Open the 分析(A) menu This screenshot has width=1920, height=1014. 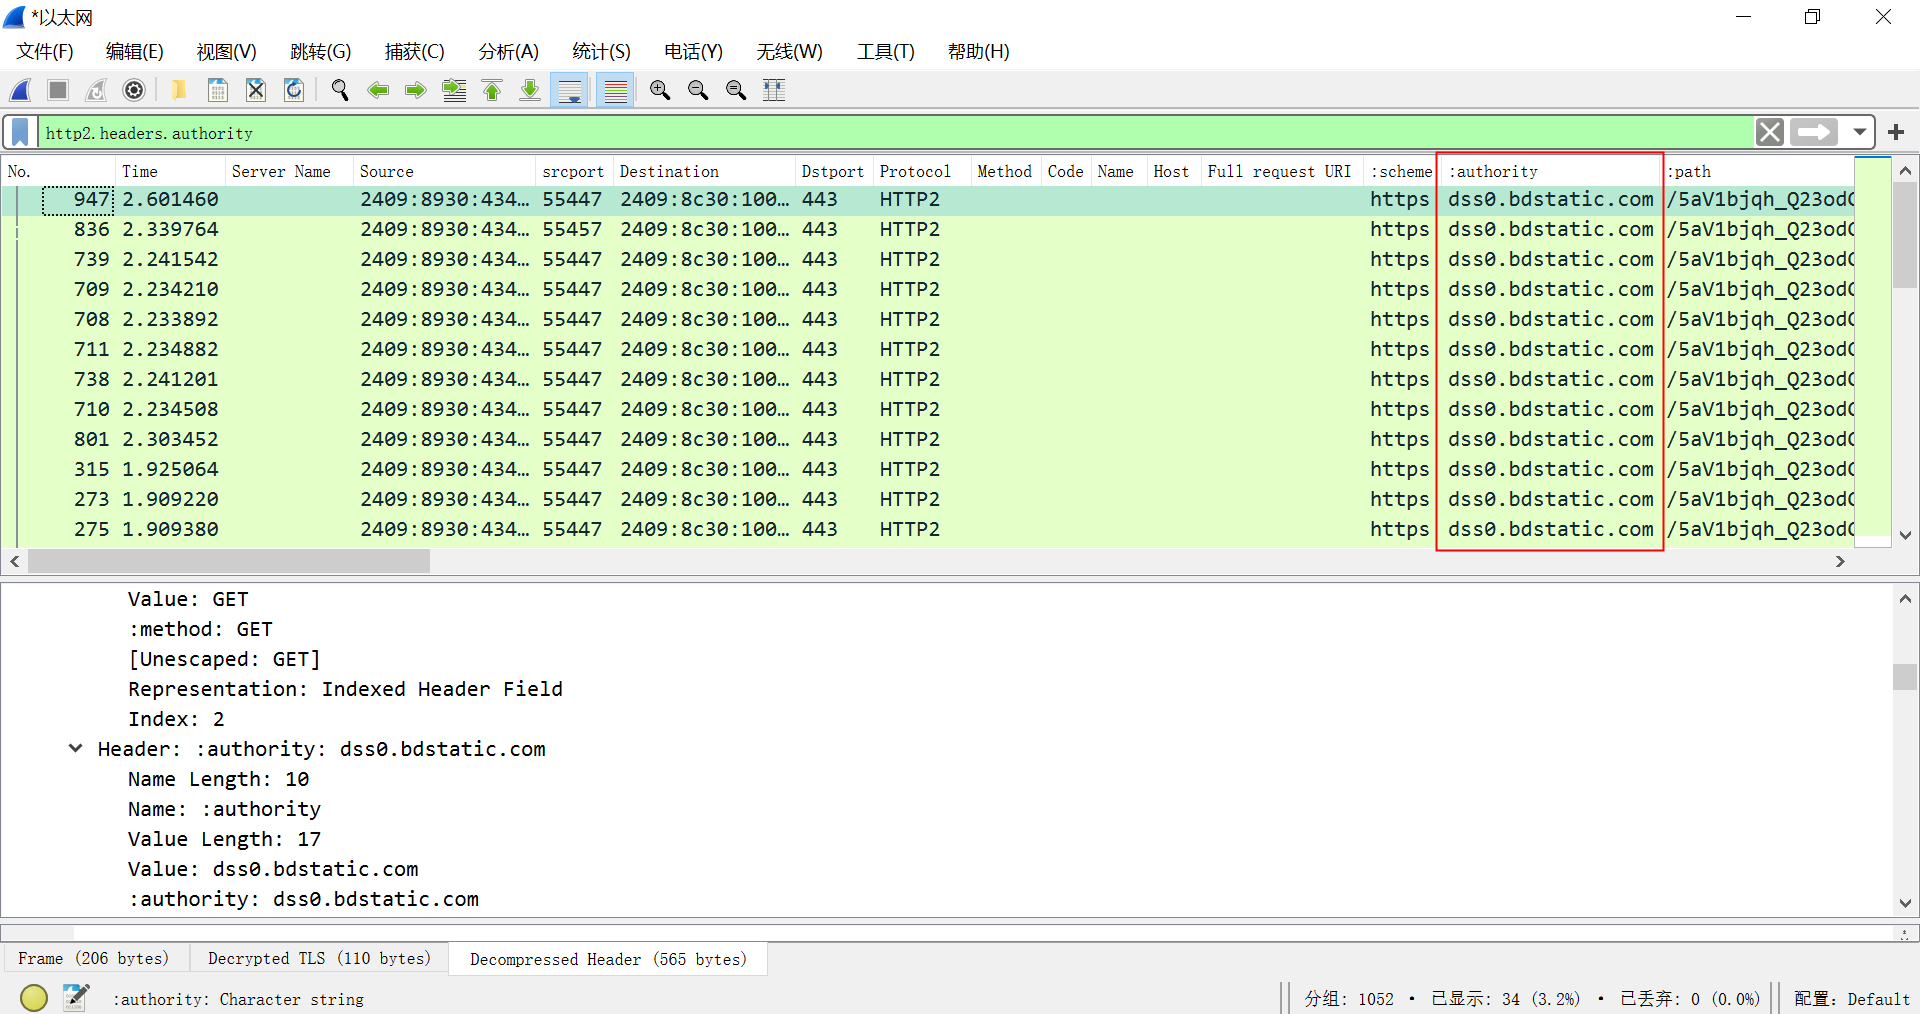[x=509, y=52]
